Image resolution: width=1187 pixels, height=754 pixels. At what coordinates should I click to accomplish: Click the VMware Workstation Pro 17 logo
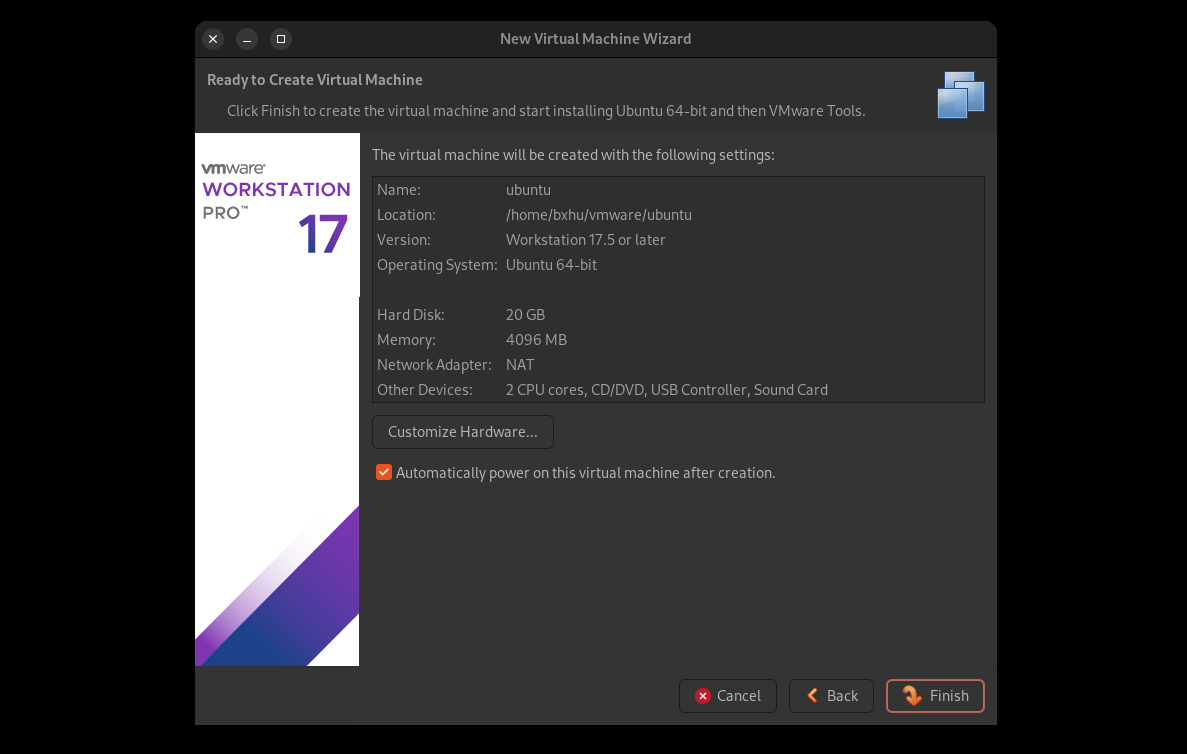click(276, 207)
